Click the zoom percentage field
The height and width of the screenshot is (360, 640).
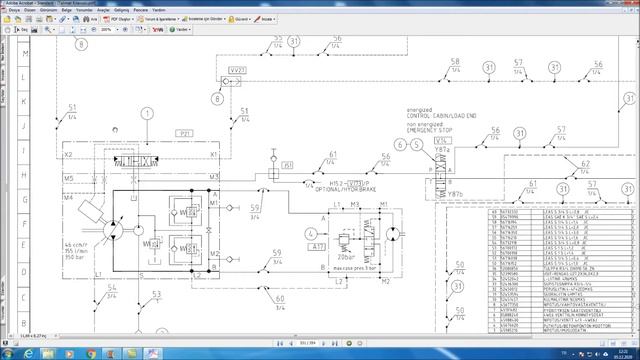click(x=107, y=30)
